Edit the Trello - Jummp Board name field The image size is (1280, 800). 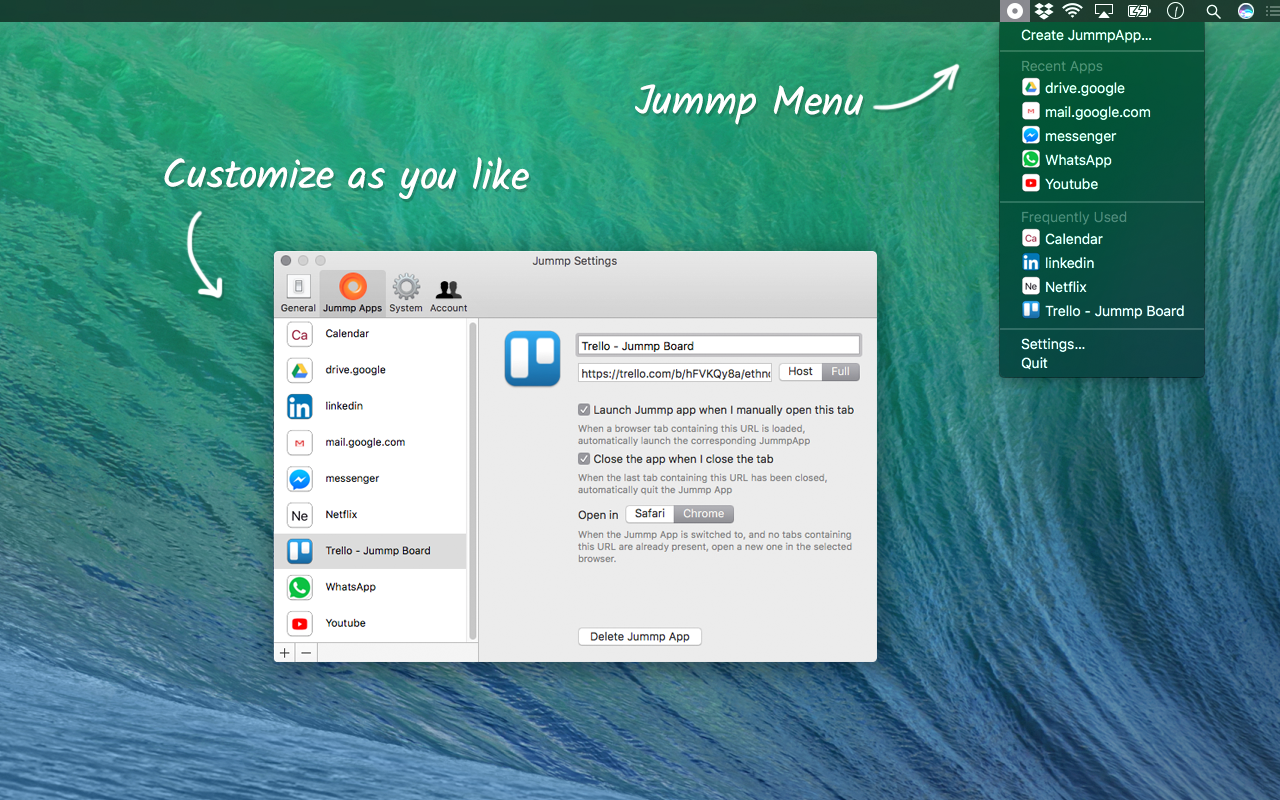(718, 346)
